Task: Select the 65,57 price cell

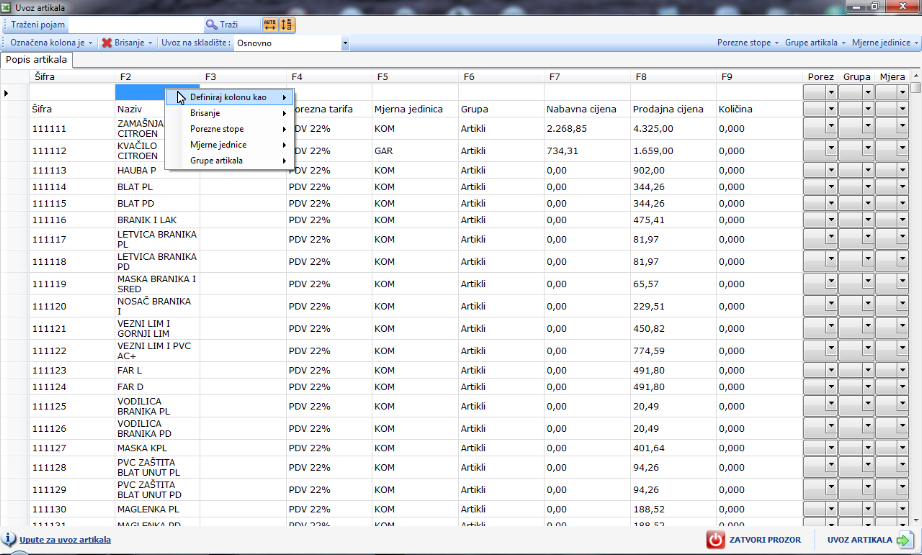Action: (673, 284)
